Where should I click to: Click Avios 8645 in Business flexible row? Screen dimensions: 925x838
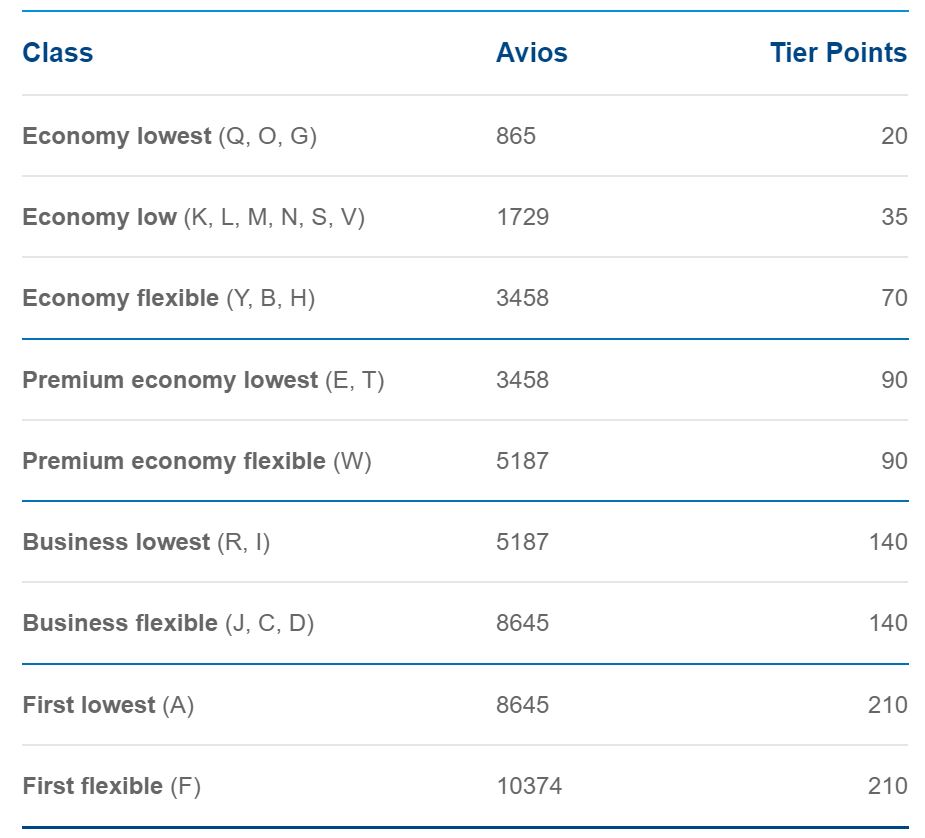(523, 623)
